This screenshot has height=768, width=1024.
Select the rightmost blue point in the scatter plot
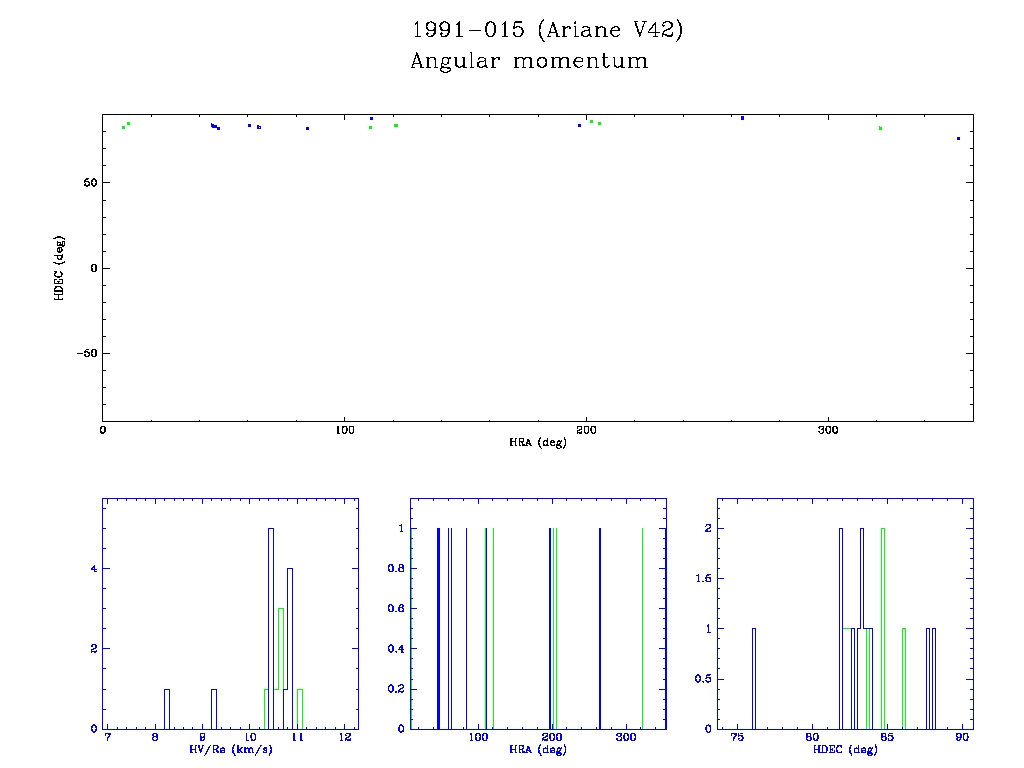958,139
